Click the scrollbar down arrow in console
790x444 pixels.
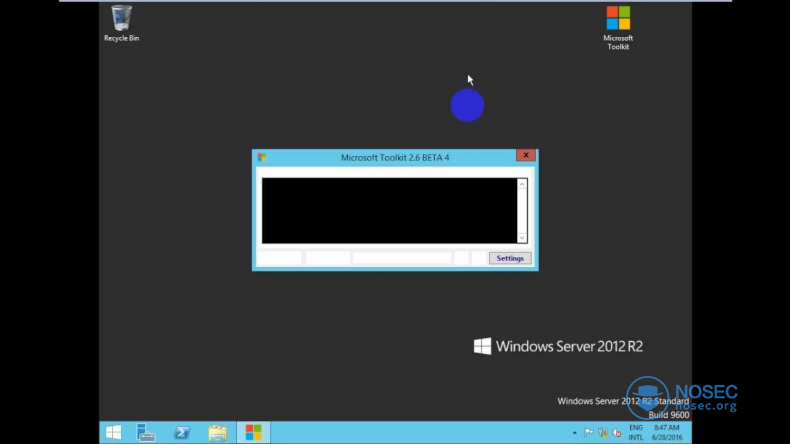(522, 237)
